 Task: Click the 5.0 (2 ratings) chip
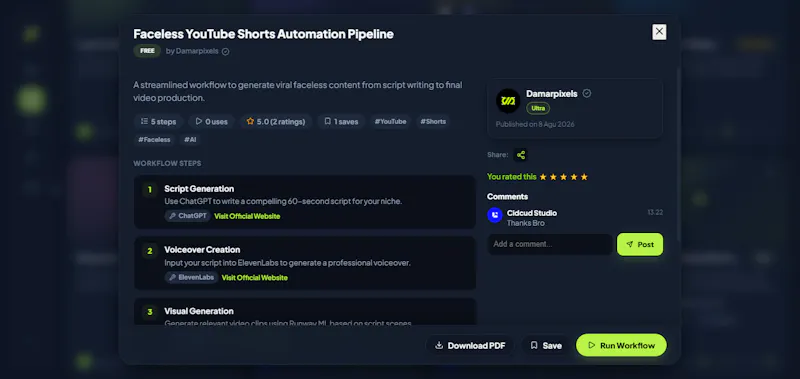coord(276,122)
